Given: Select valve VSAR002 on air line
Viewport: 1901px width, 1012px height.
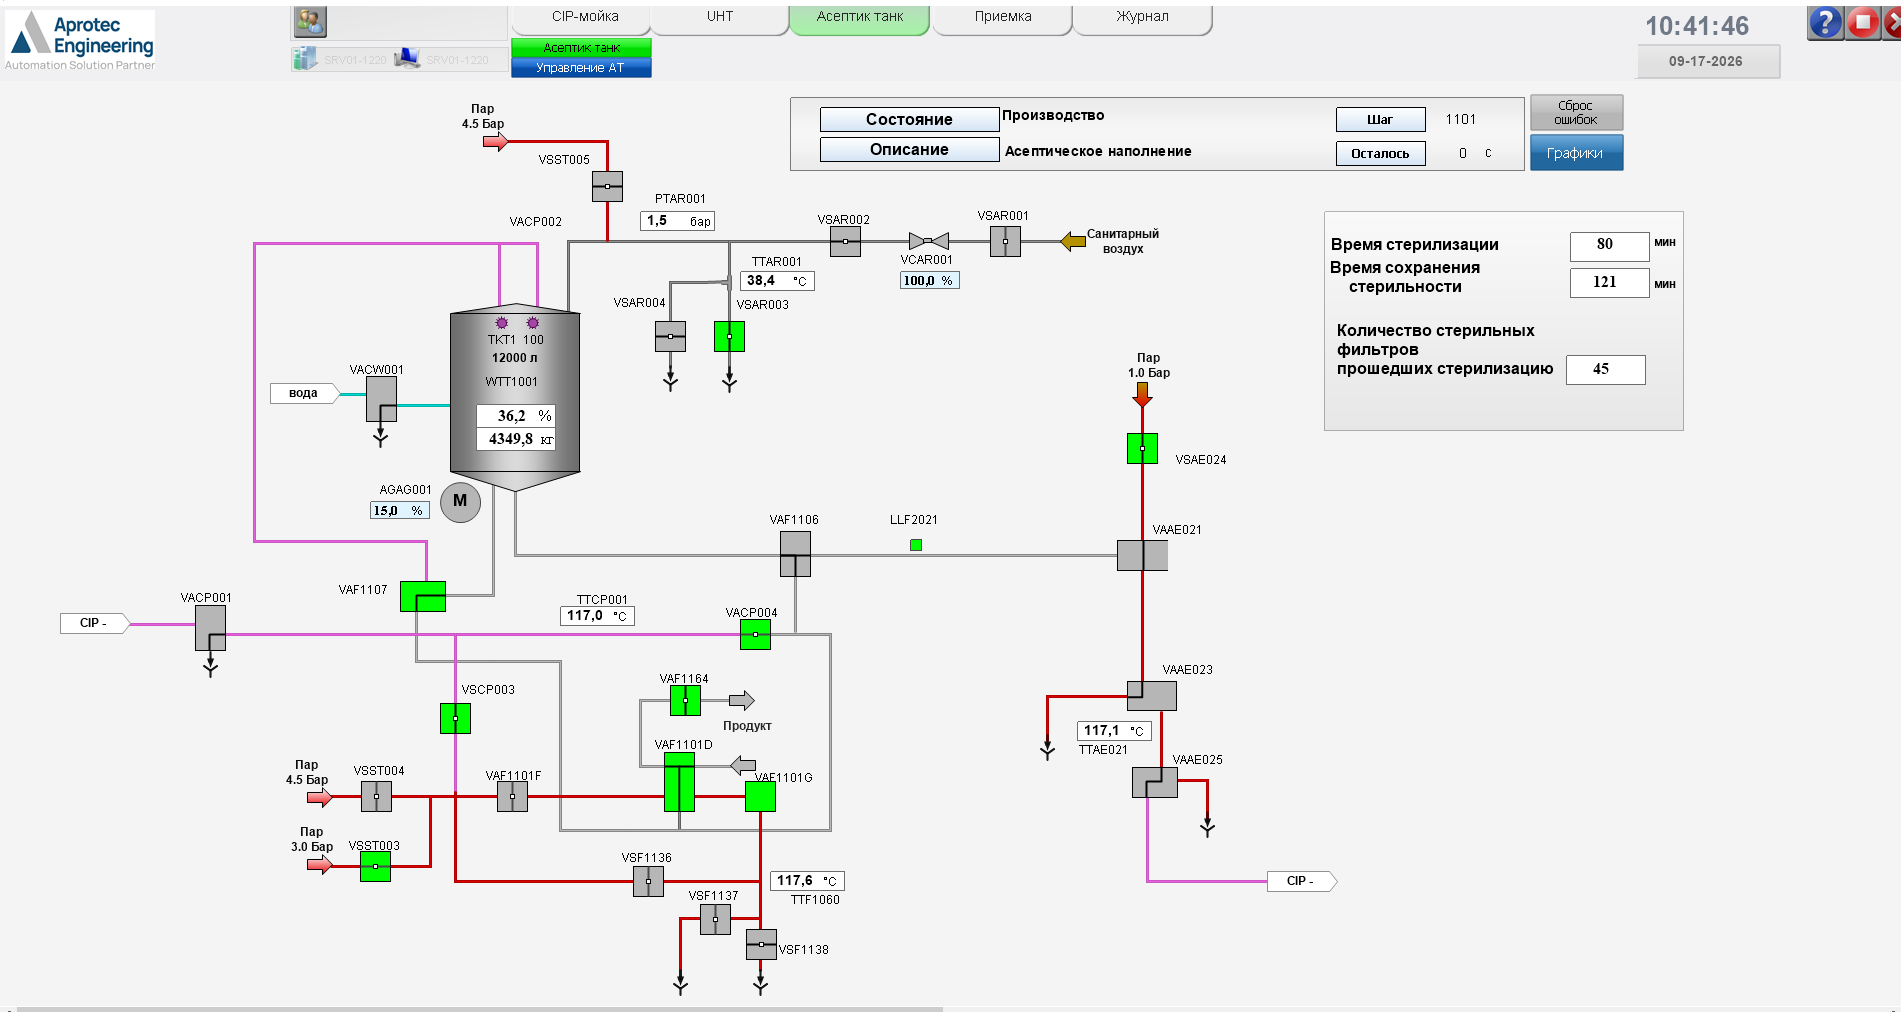Looking at the screenshot, I should 845,241.
